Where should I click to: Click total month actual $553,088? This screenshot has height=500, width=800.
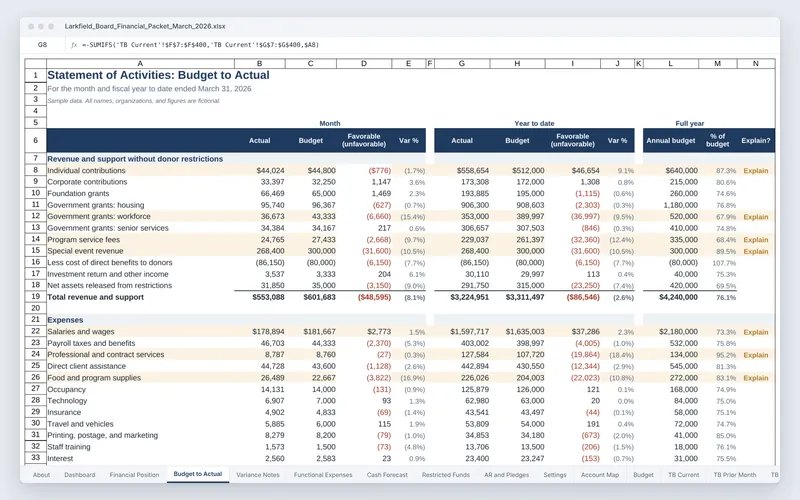click(x=268, y=297)
